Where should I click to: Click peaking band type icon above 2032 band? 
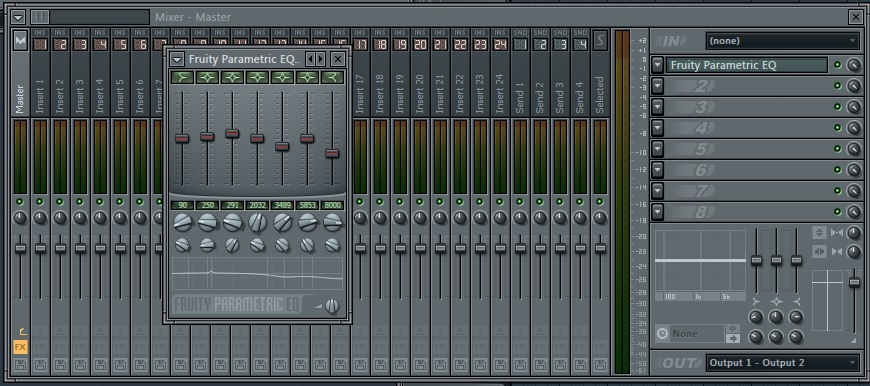tap(257, 77)
